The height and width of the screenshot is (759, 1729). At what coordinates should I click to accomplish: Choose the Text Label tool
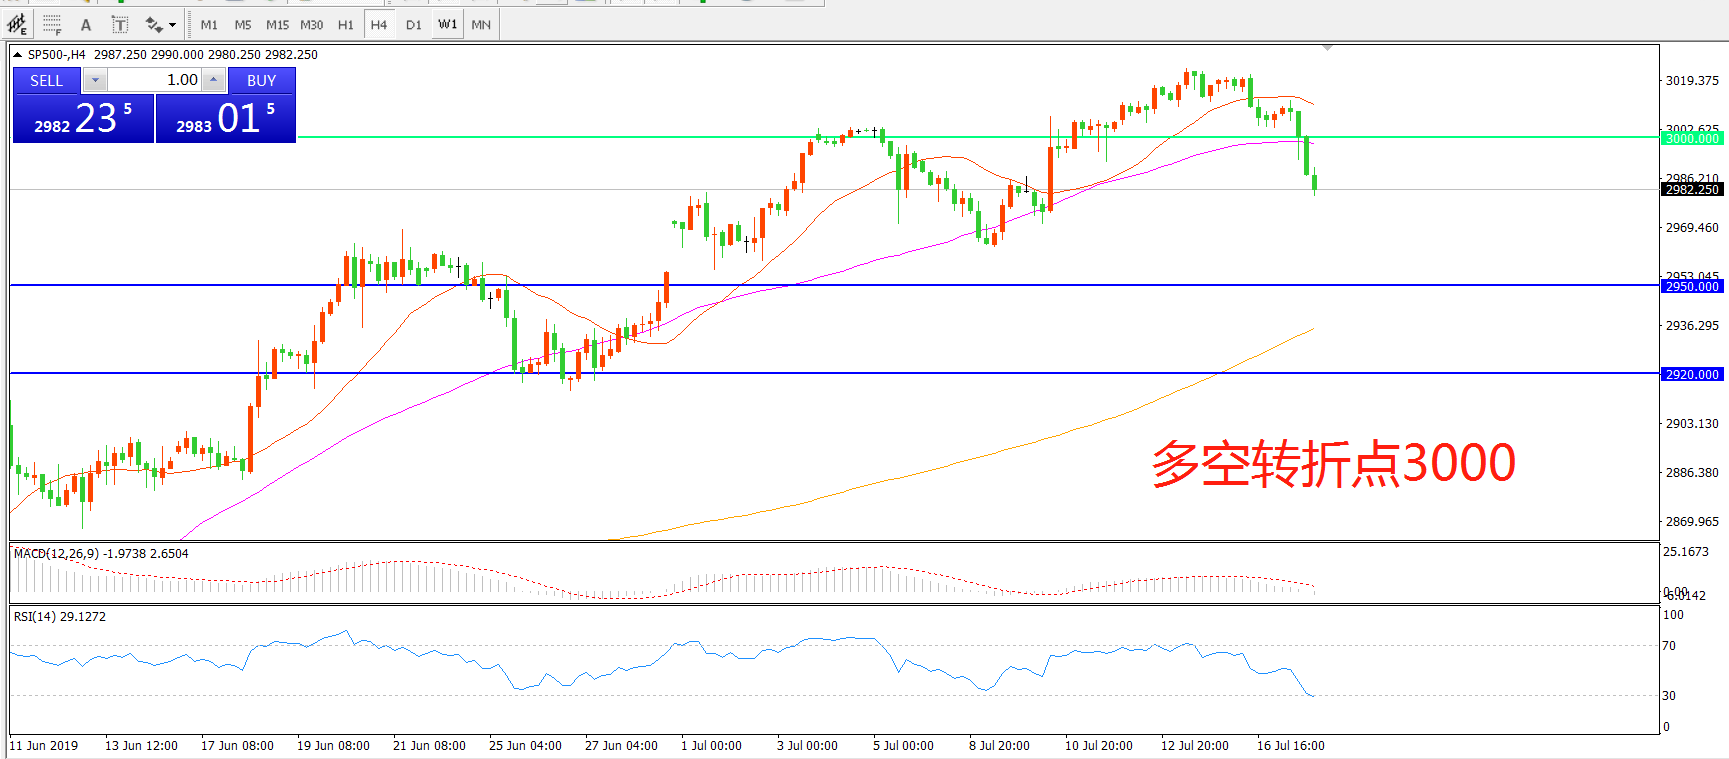[x=119, y=25]
